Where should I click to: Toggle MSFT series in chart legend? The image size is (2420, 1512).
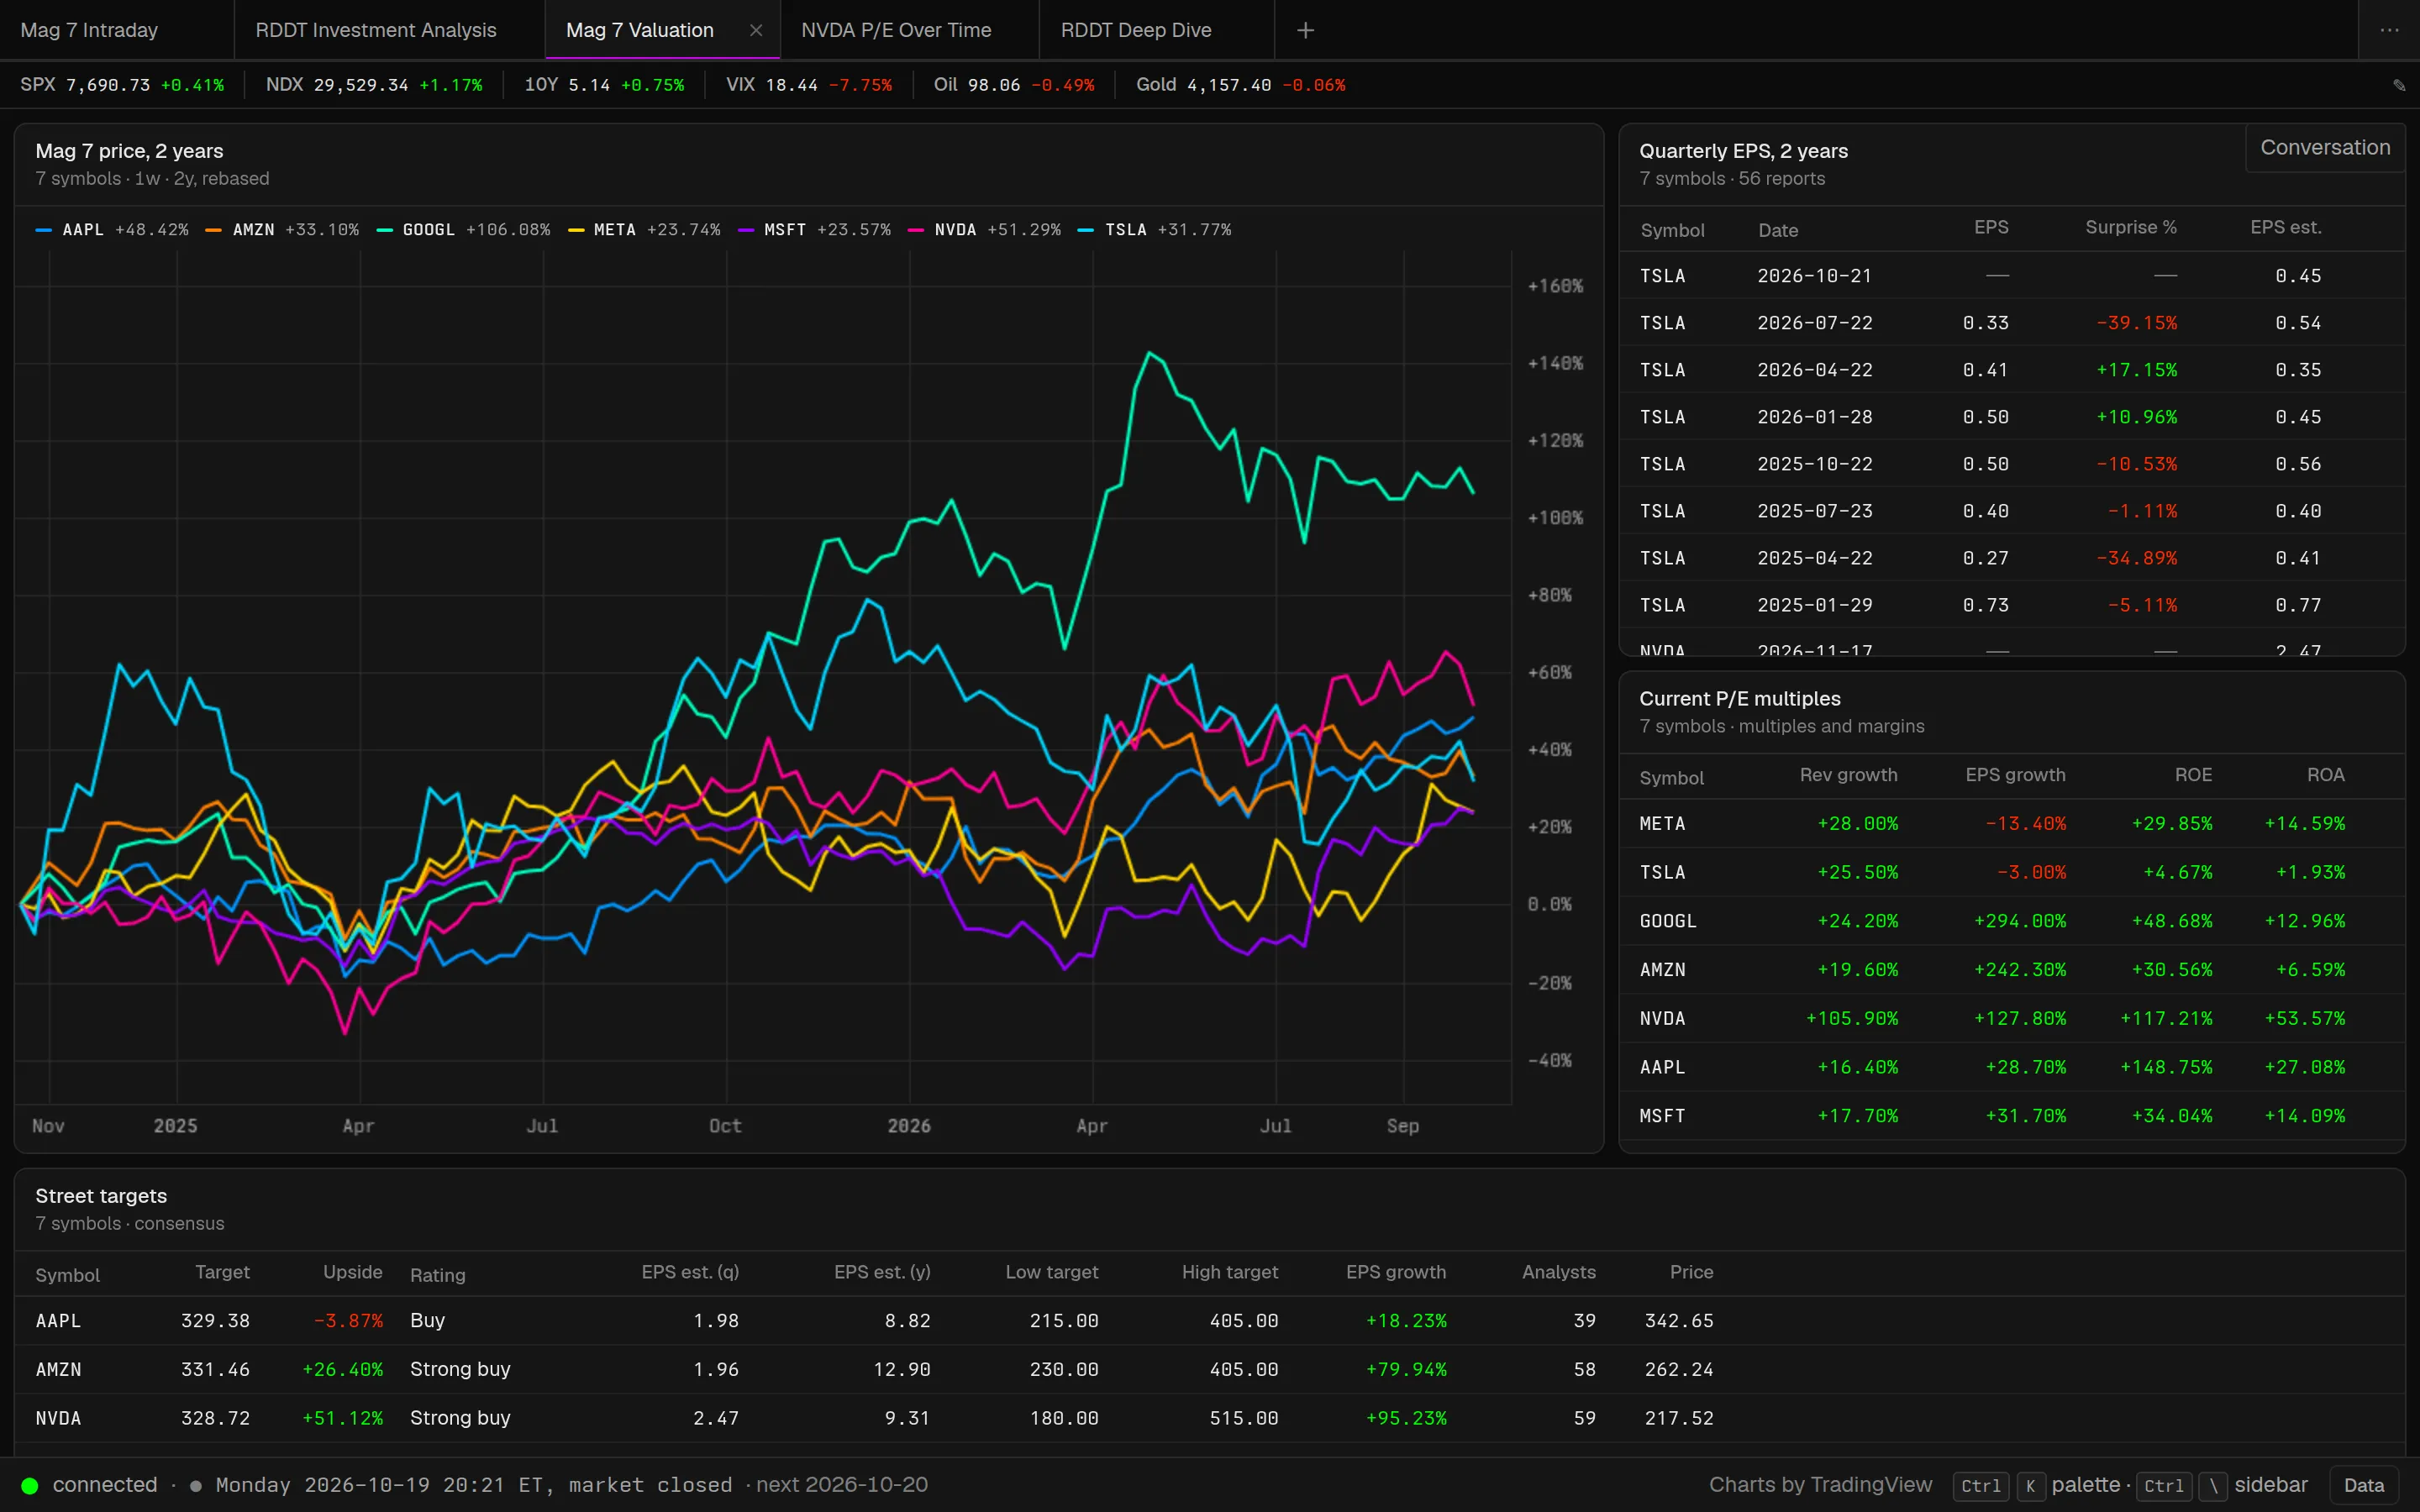pos(814,230)
